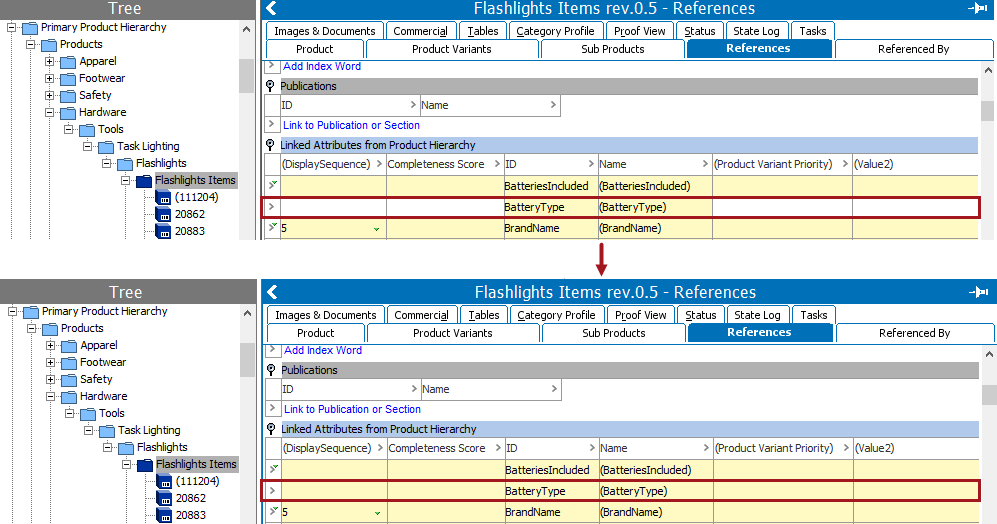
Task: Click the pin icon in the lower title bar
Action: (978, 292)
